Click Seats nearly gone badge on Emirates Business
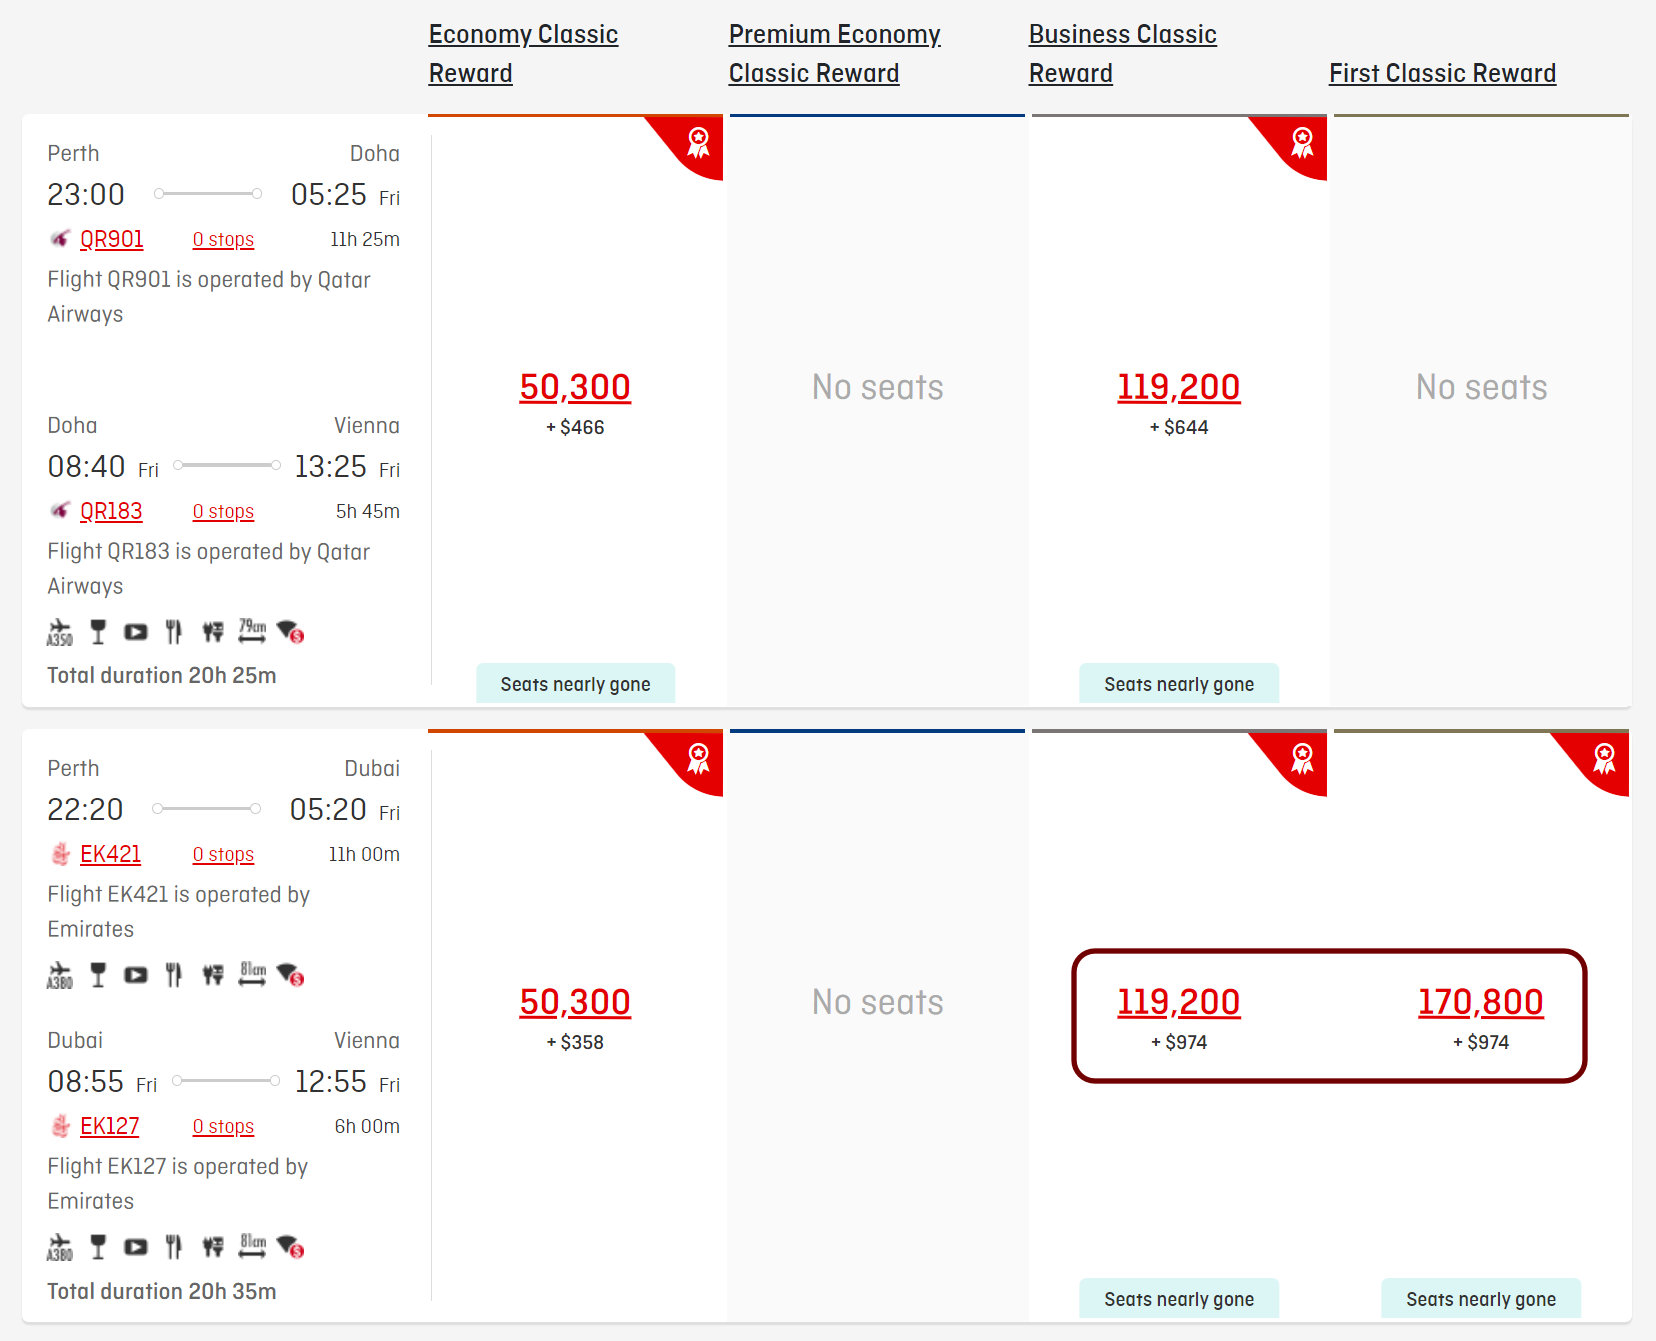The image size is (1656, 1341). pos(1179,1299)
